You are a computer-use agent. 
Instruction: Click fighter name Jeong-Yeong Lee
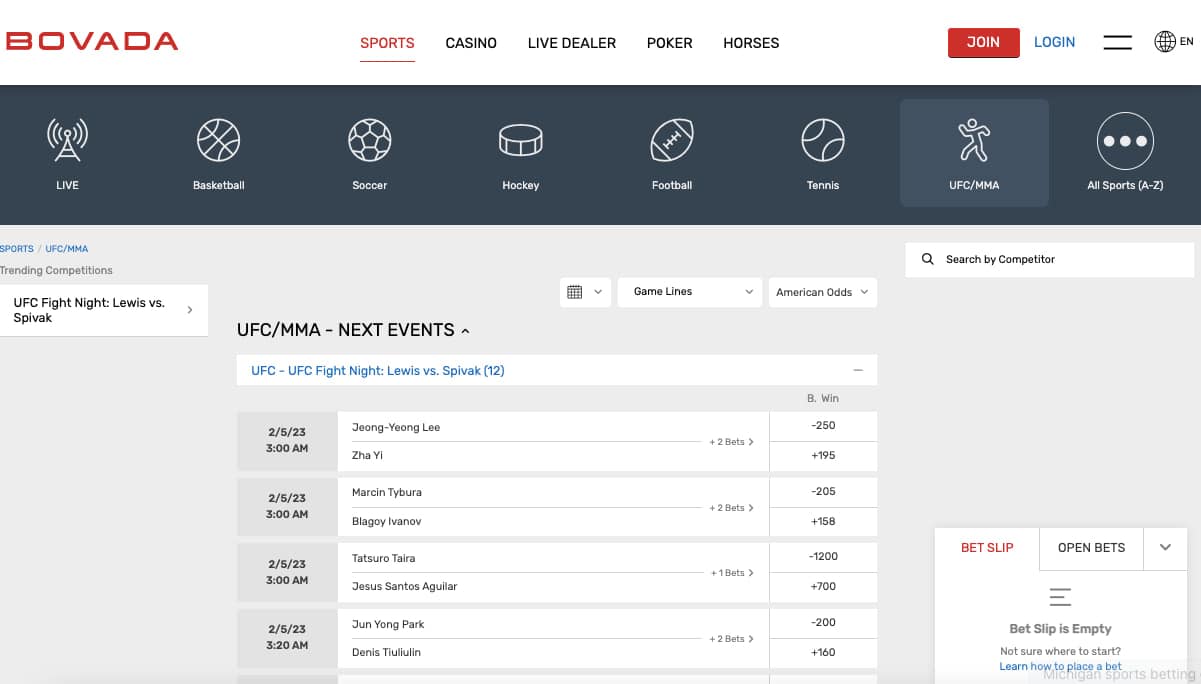coord(396,427)
